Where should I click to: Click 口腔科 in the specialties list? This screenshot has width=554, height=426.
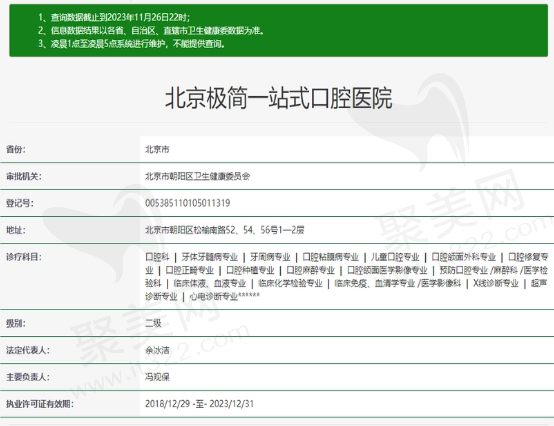pyautogui.click(x=157, y=257)
